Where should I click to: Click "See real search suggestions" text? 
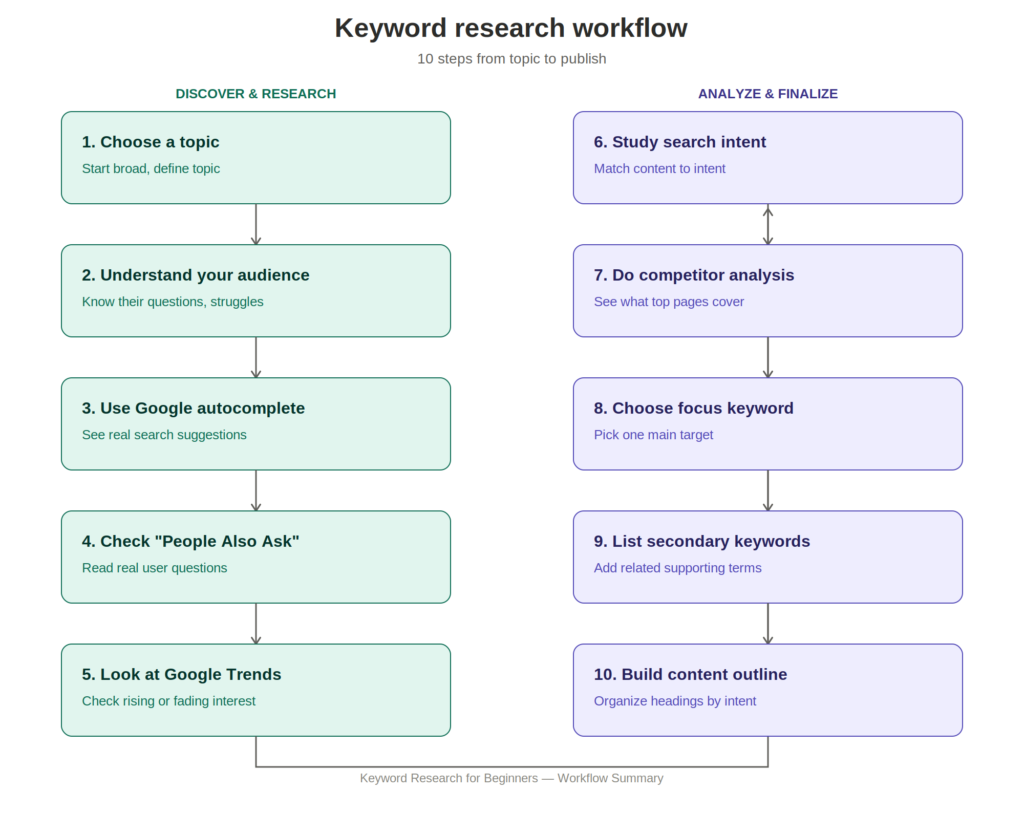(x=164, y=435)
